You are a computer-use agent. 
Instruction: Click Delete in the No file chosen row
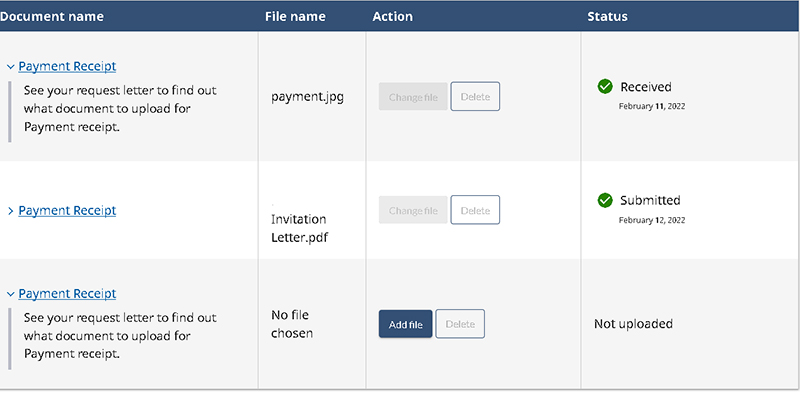coord(460,324)
